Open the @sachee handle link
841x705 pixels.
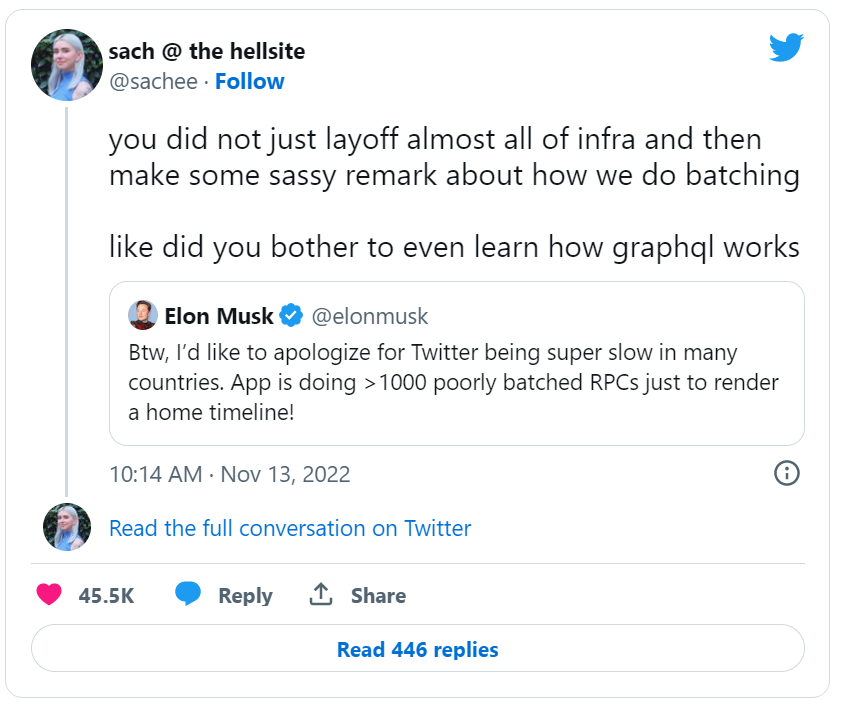coord(152,82)
